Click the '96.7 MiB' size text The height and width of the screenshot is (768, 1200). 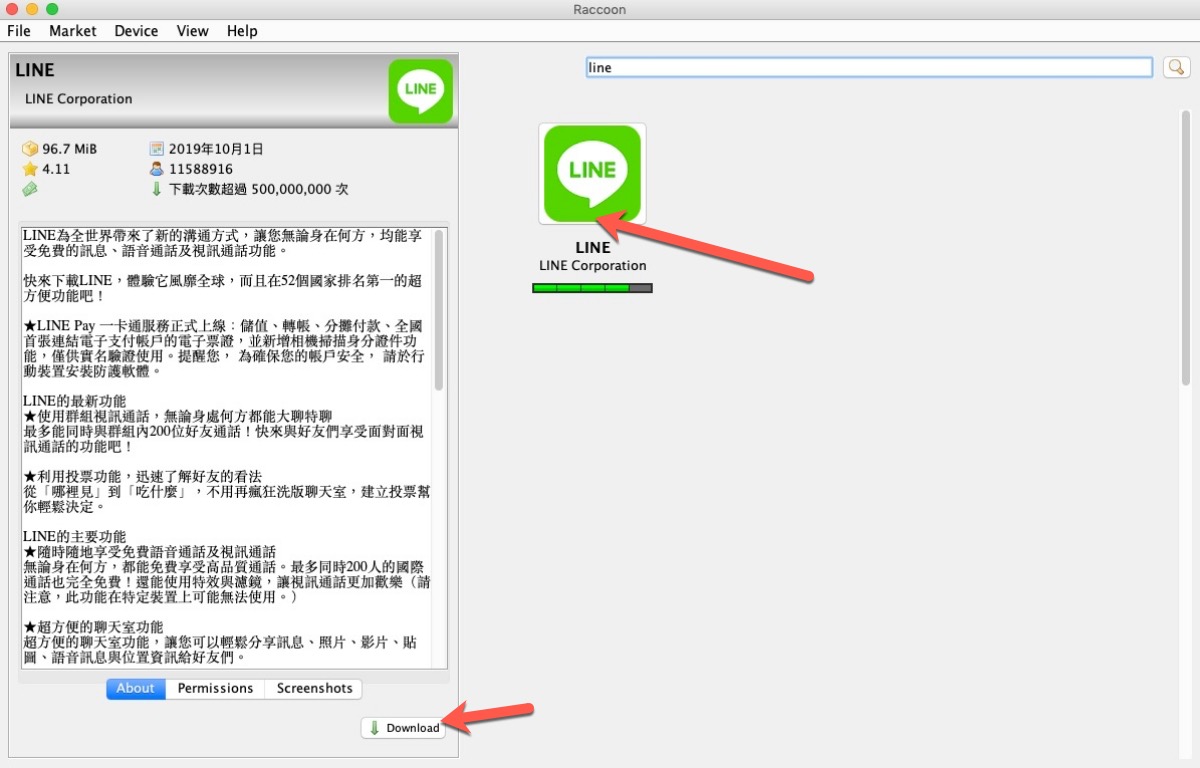(70, 149)
